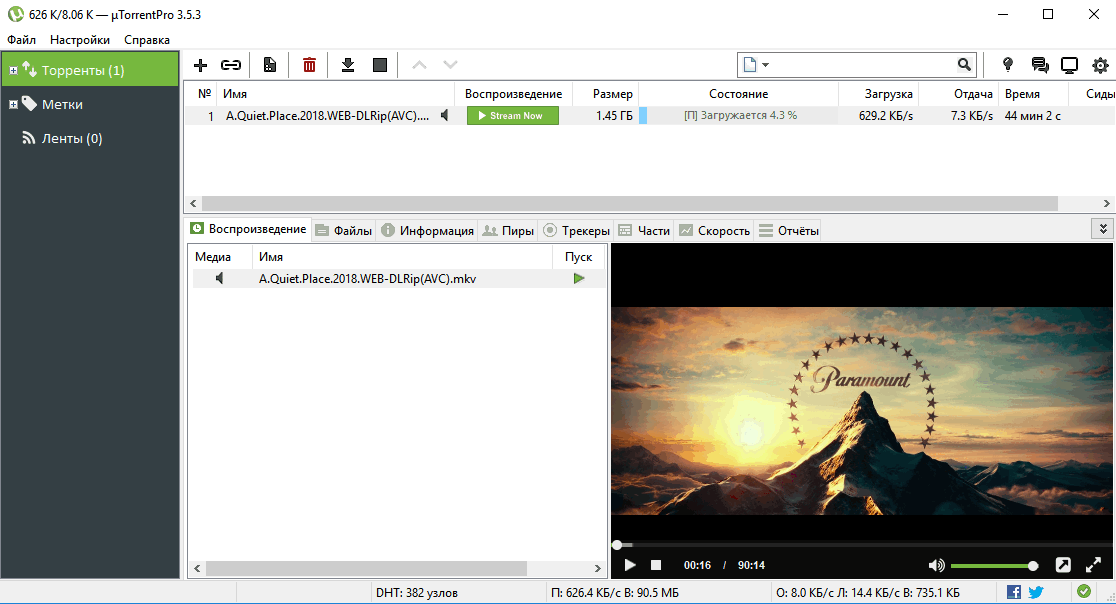1116x604 pixels.
Task: Click the speaker icon in media list
Action: click(x=219, y=278)
